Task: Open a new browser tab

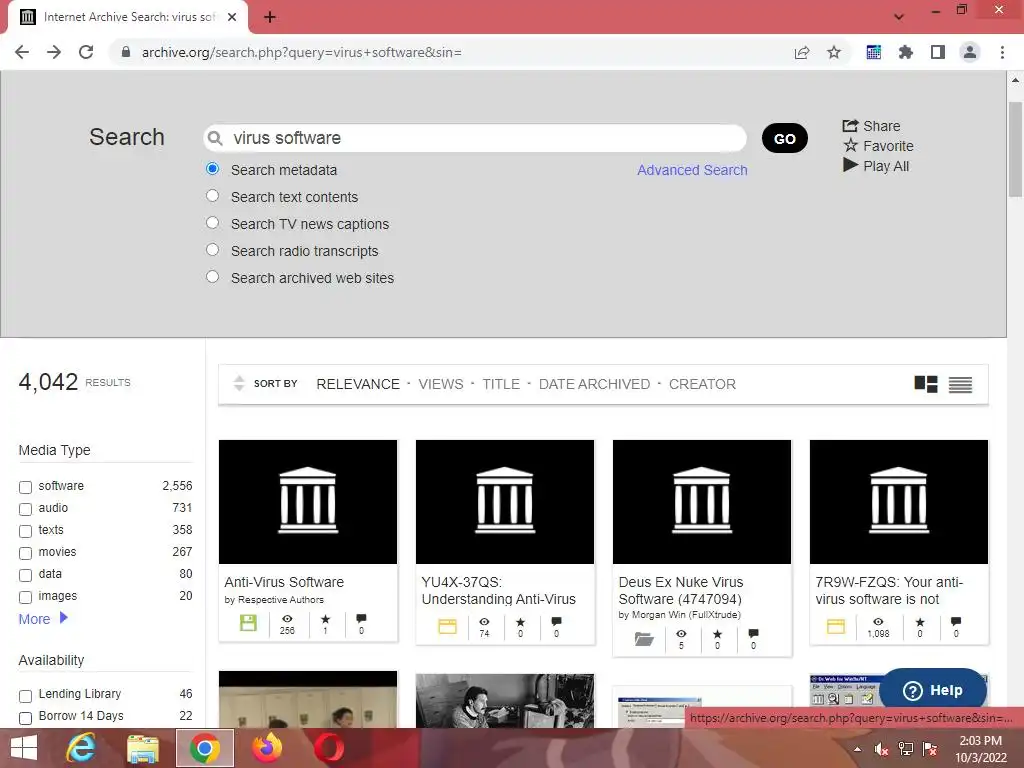Action: 270,18
